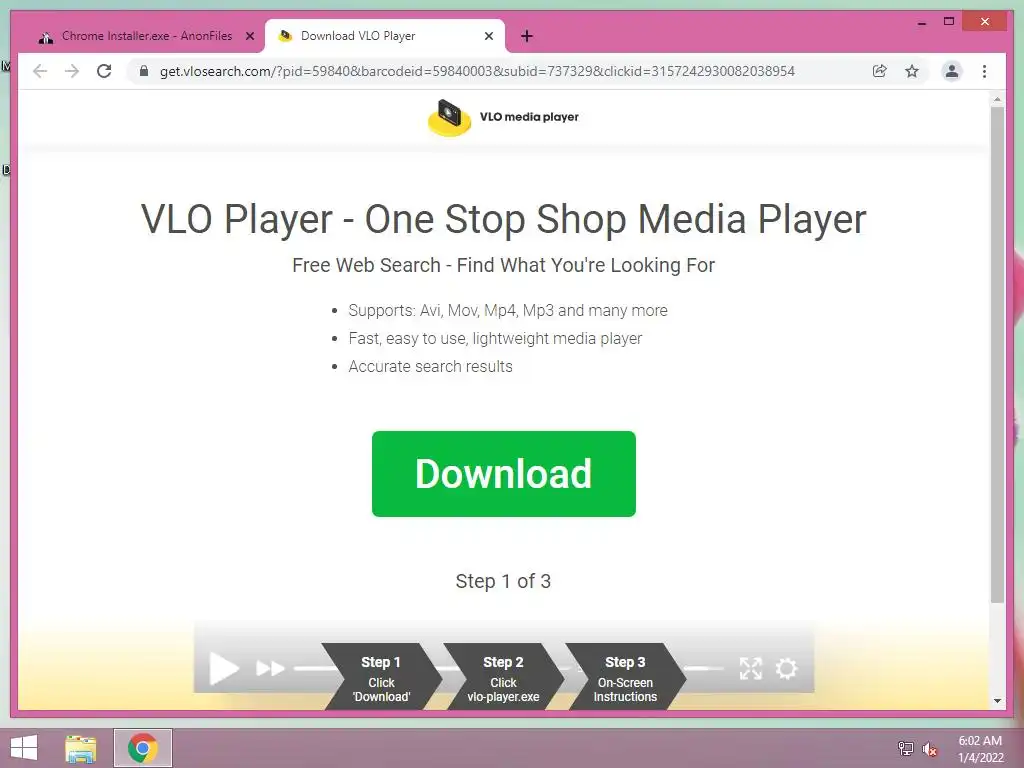Click the play icon in the banner
1024x768 pixels.
pyautogui.click(x=223, y=669)
